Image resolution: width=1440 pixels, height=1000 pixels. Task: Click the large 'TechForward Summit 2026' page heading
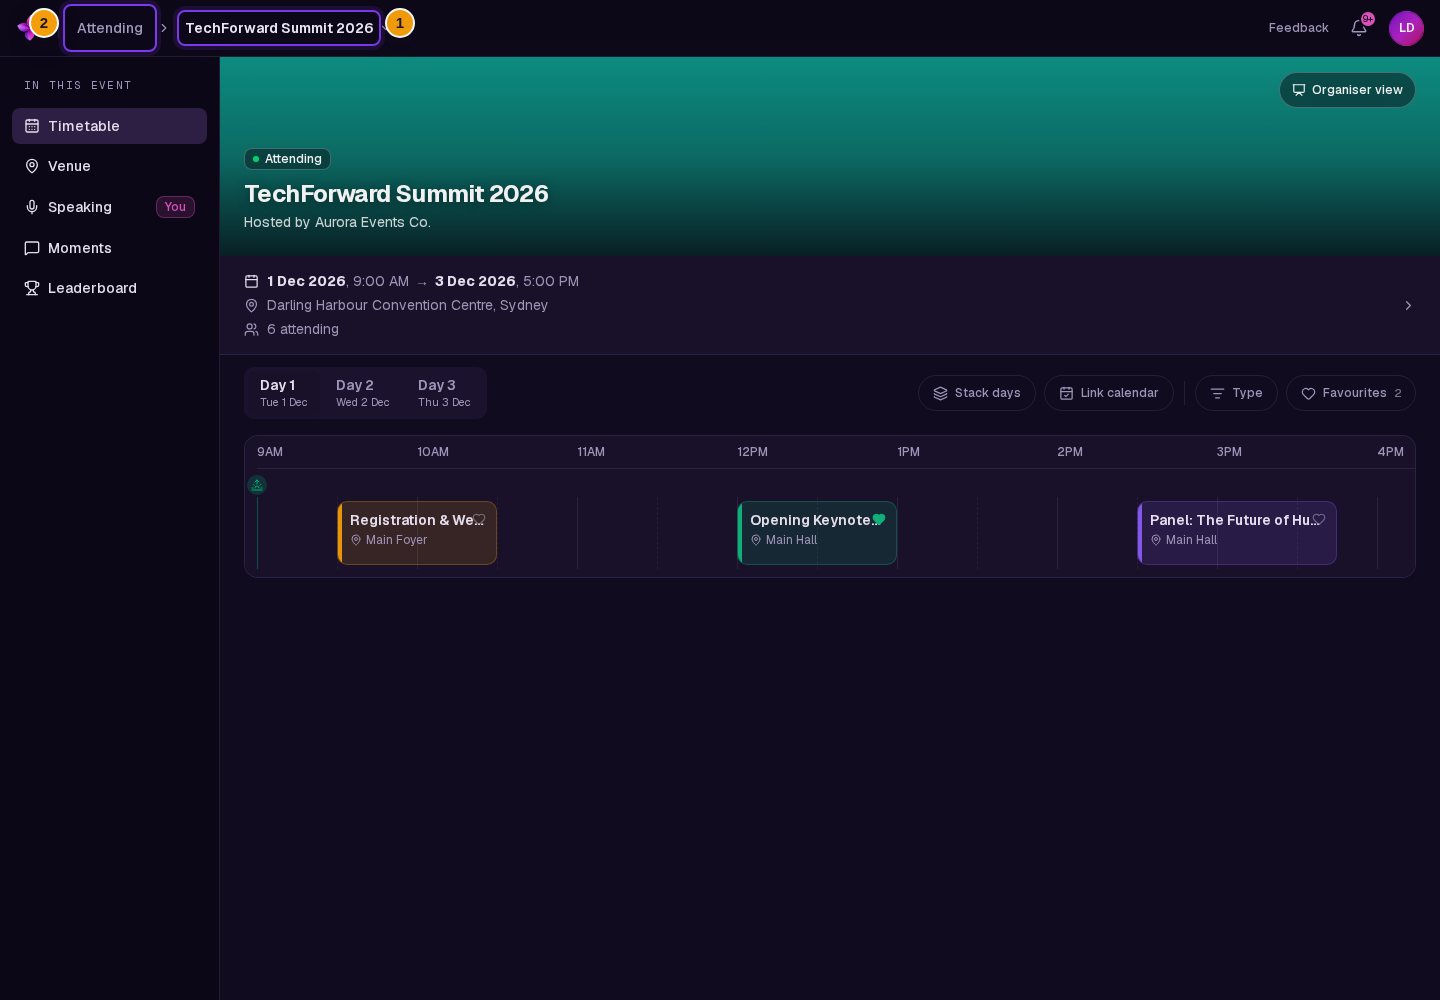tap(396, 193)
